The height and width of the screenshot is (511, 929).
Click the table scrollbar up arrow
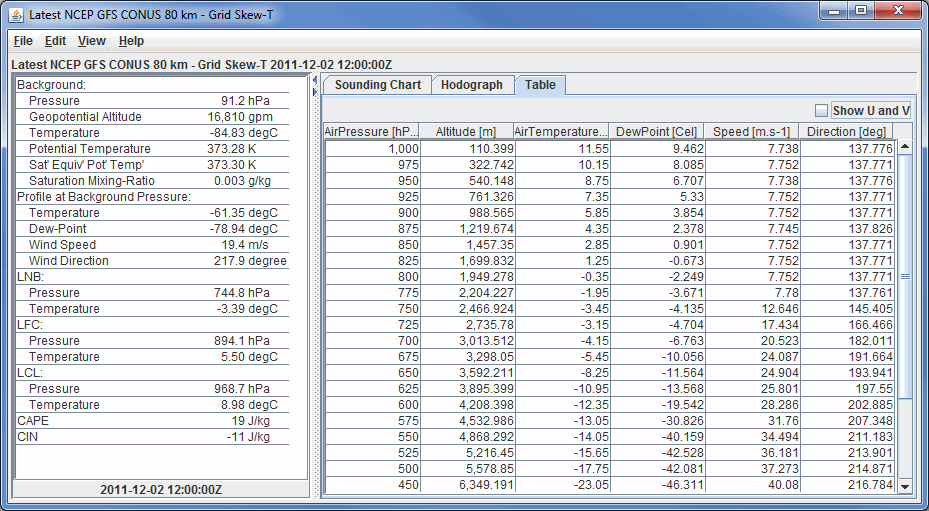(x=905, y=147)
